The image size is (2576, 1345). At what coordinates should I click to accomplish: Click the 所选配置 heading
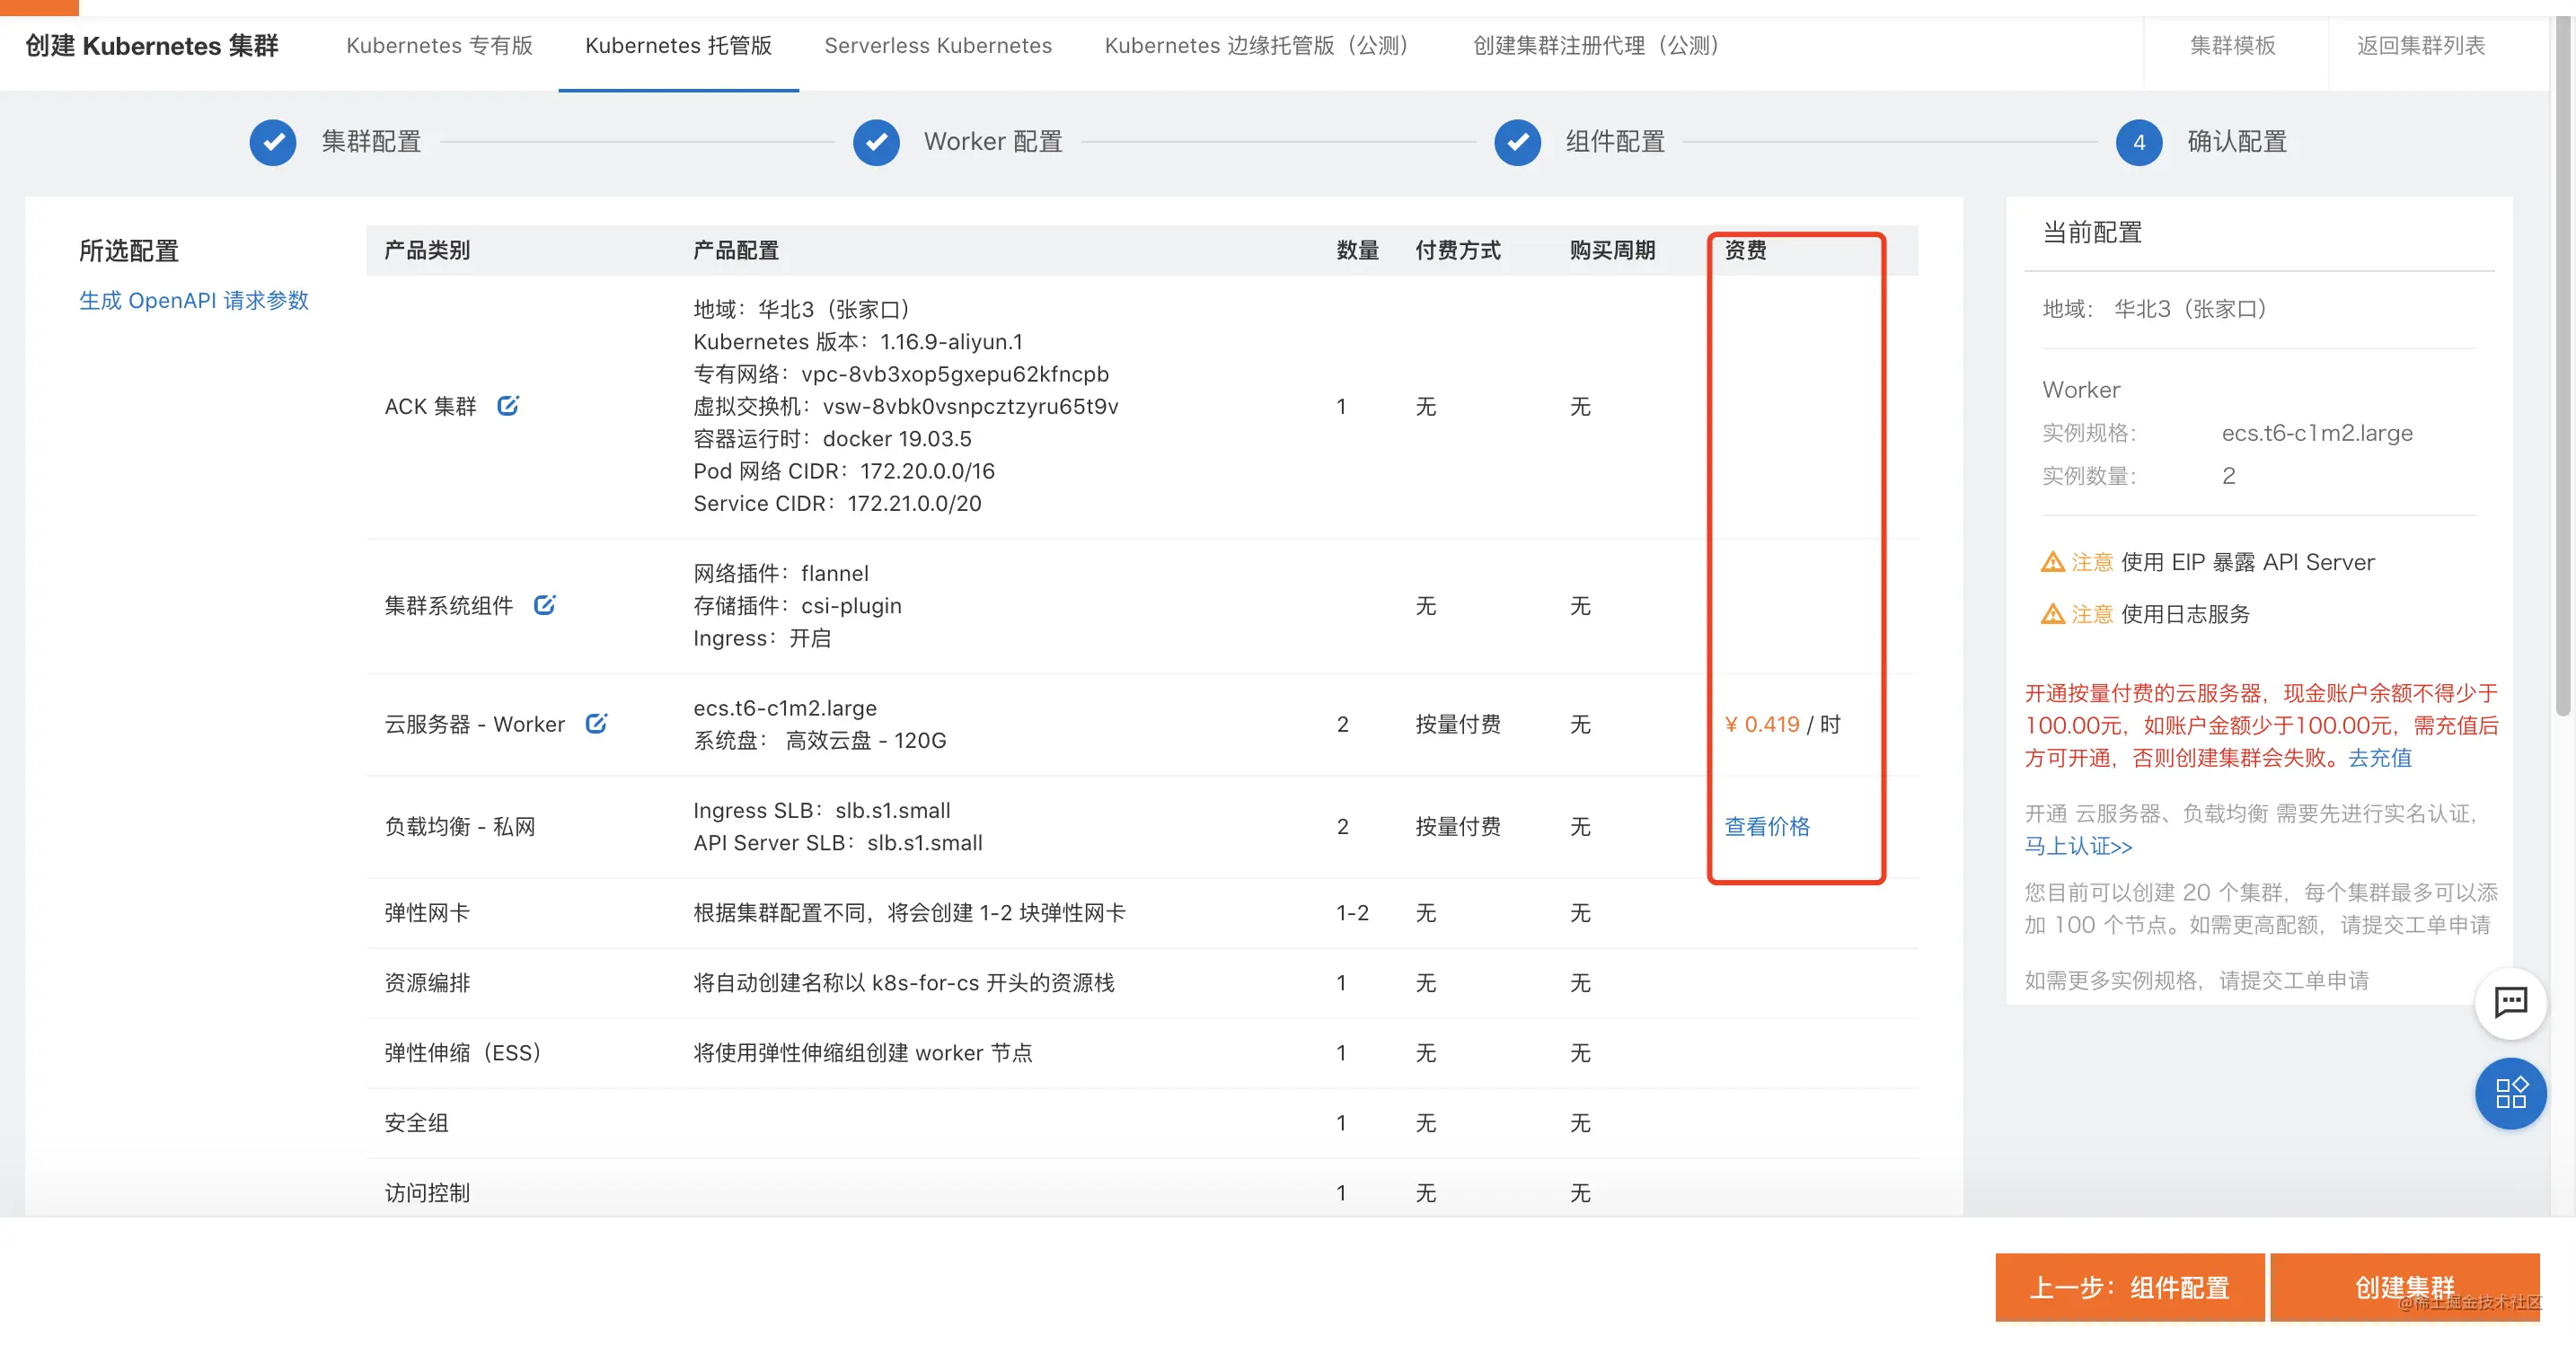[129, 251]
